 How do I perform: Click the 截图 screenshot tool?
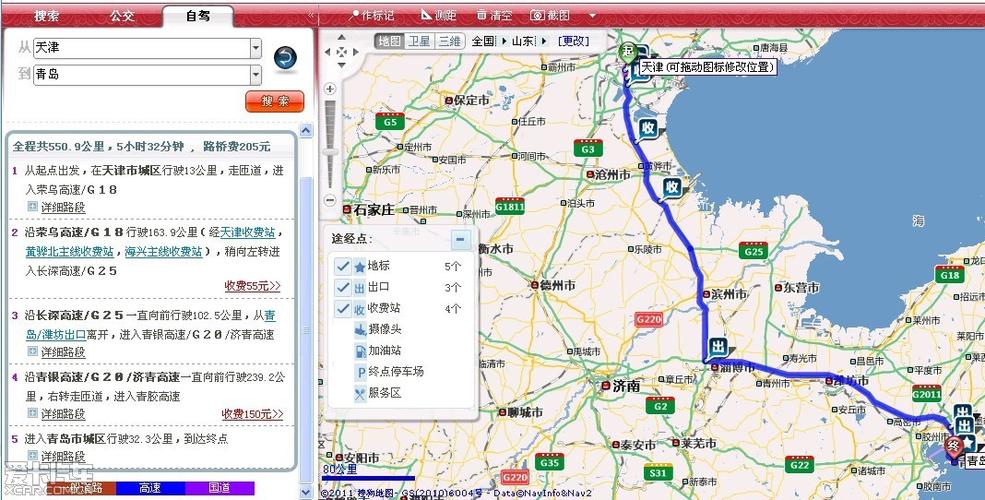point(550,15)
